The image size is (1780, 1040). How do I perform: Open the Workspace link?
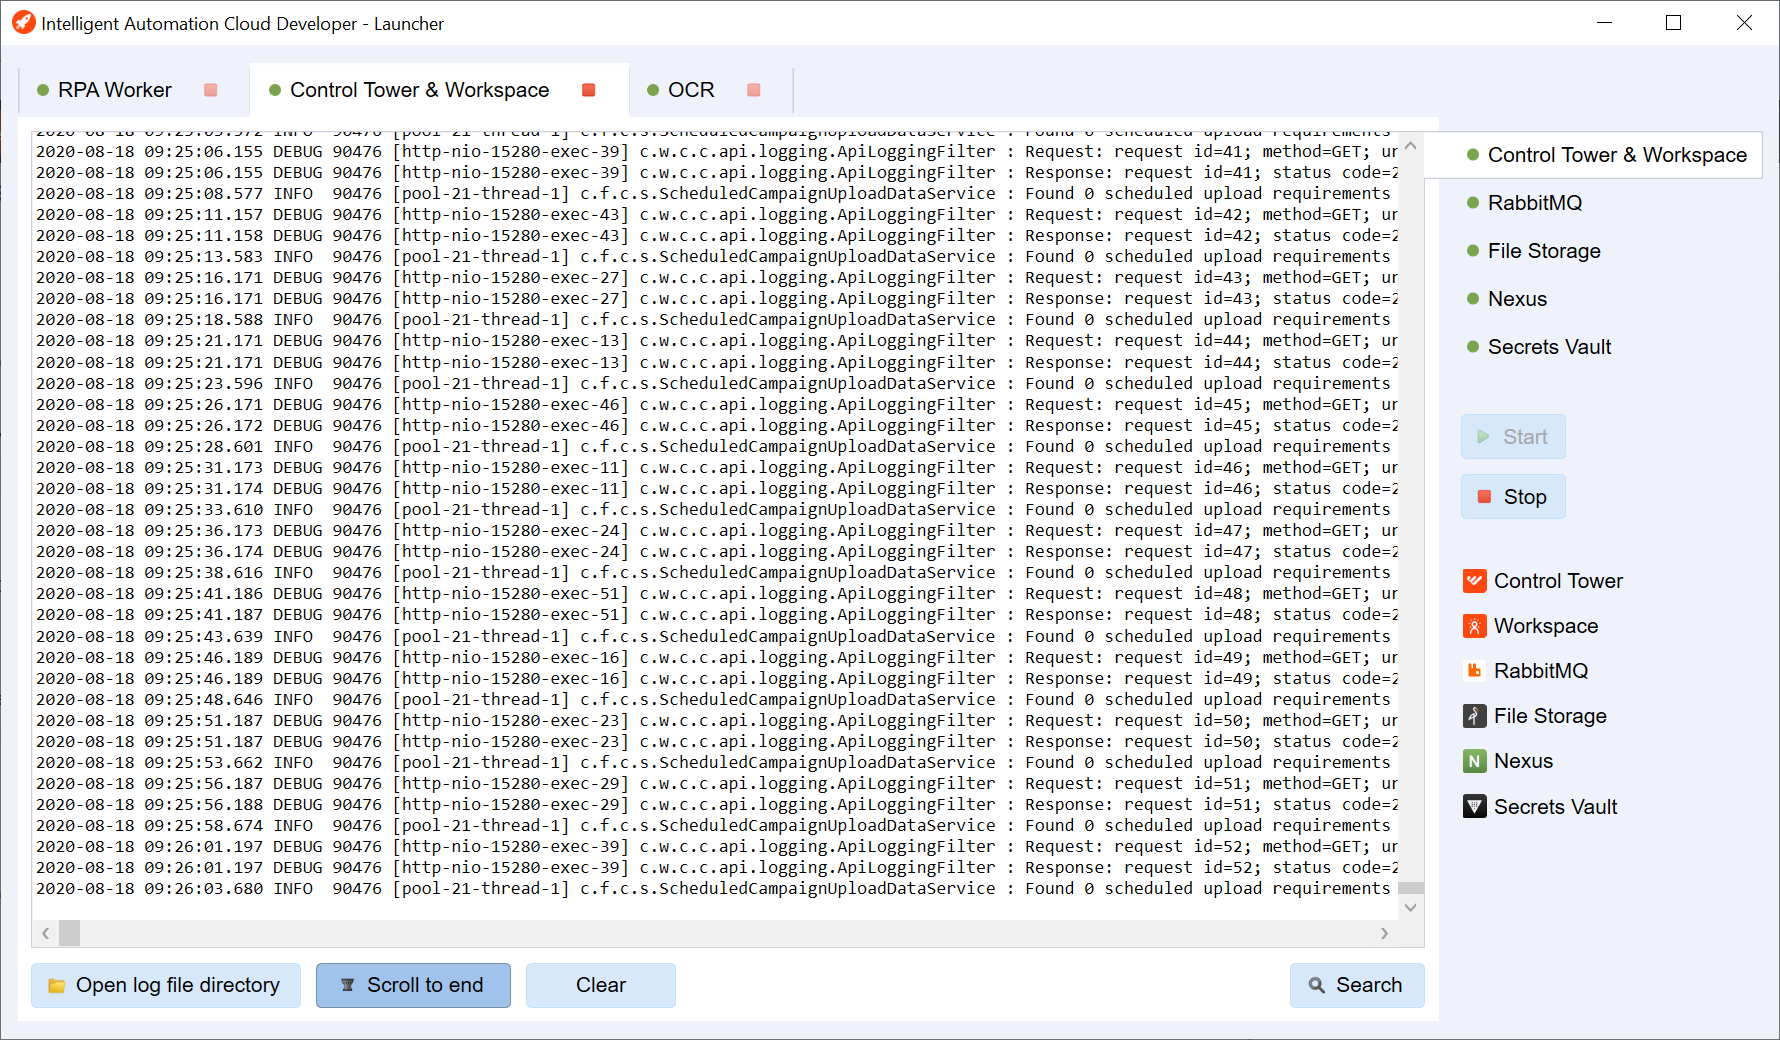[1546, 626]
